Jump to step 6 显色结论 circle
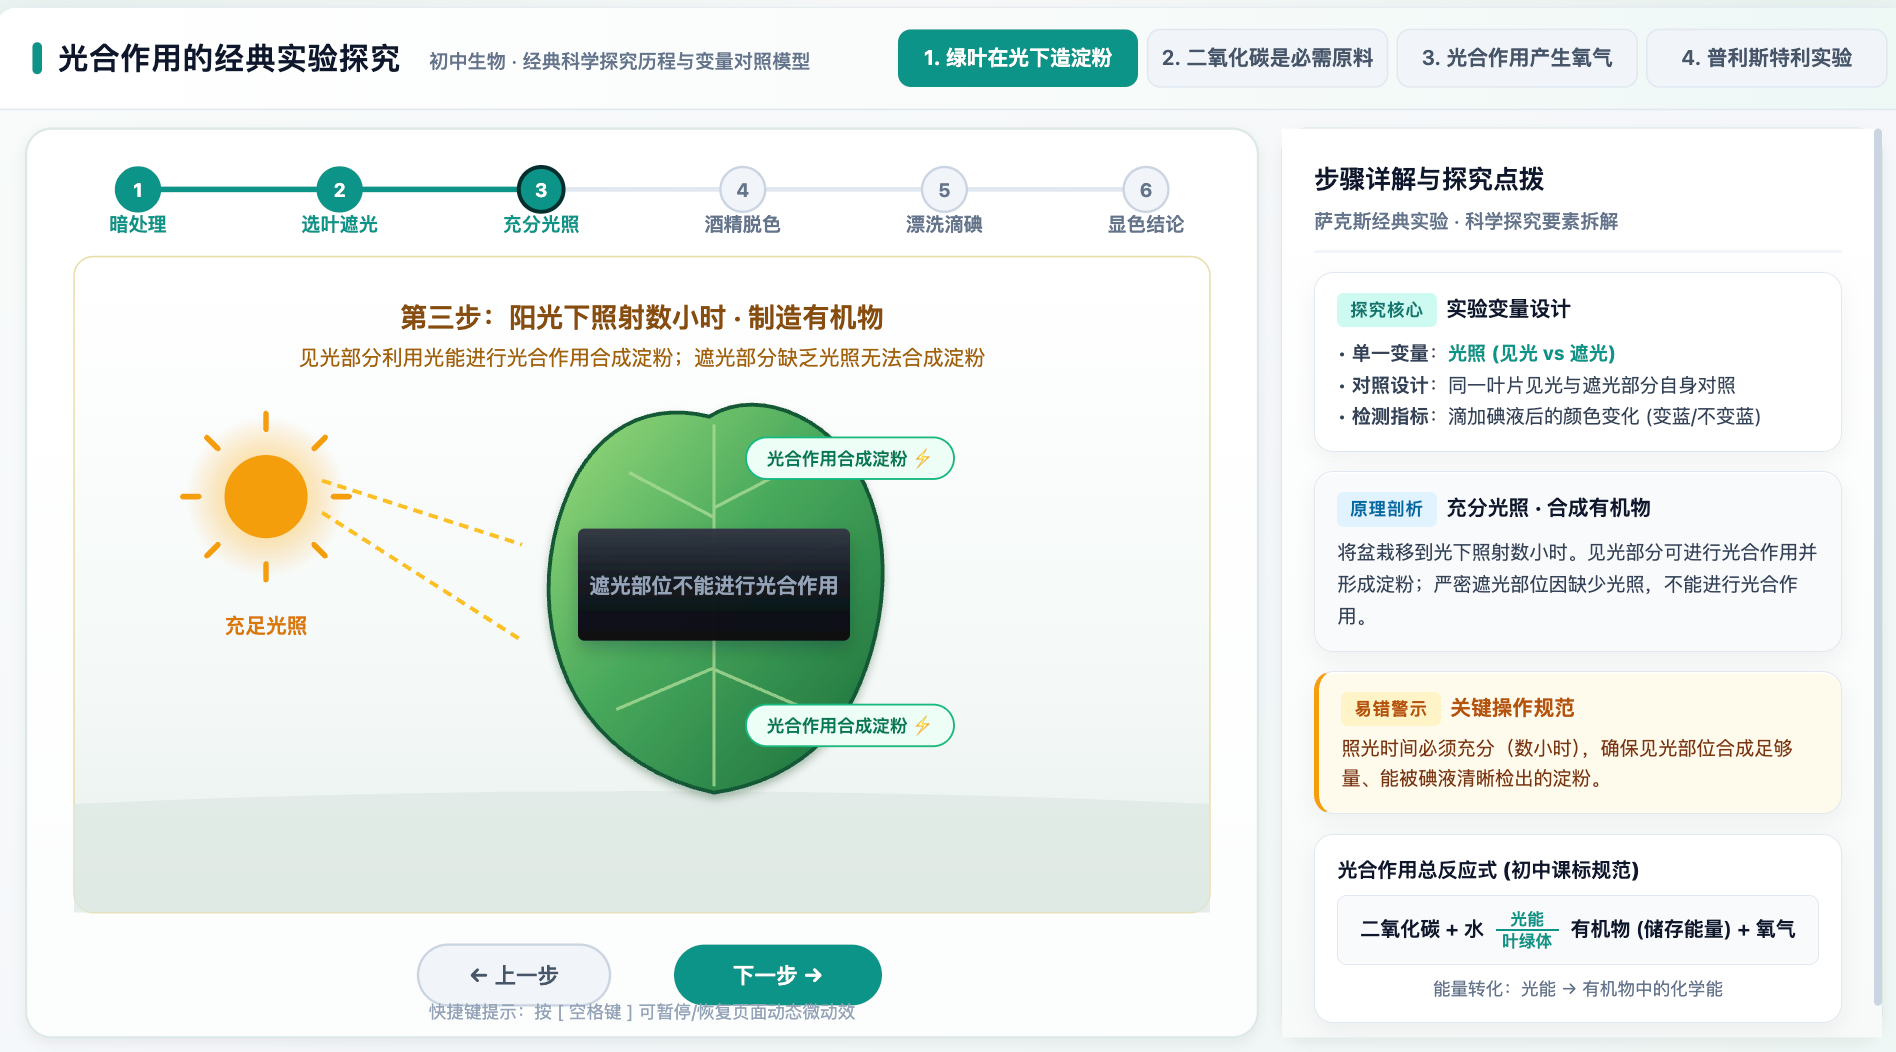 [1146, 190]
